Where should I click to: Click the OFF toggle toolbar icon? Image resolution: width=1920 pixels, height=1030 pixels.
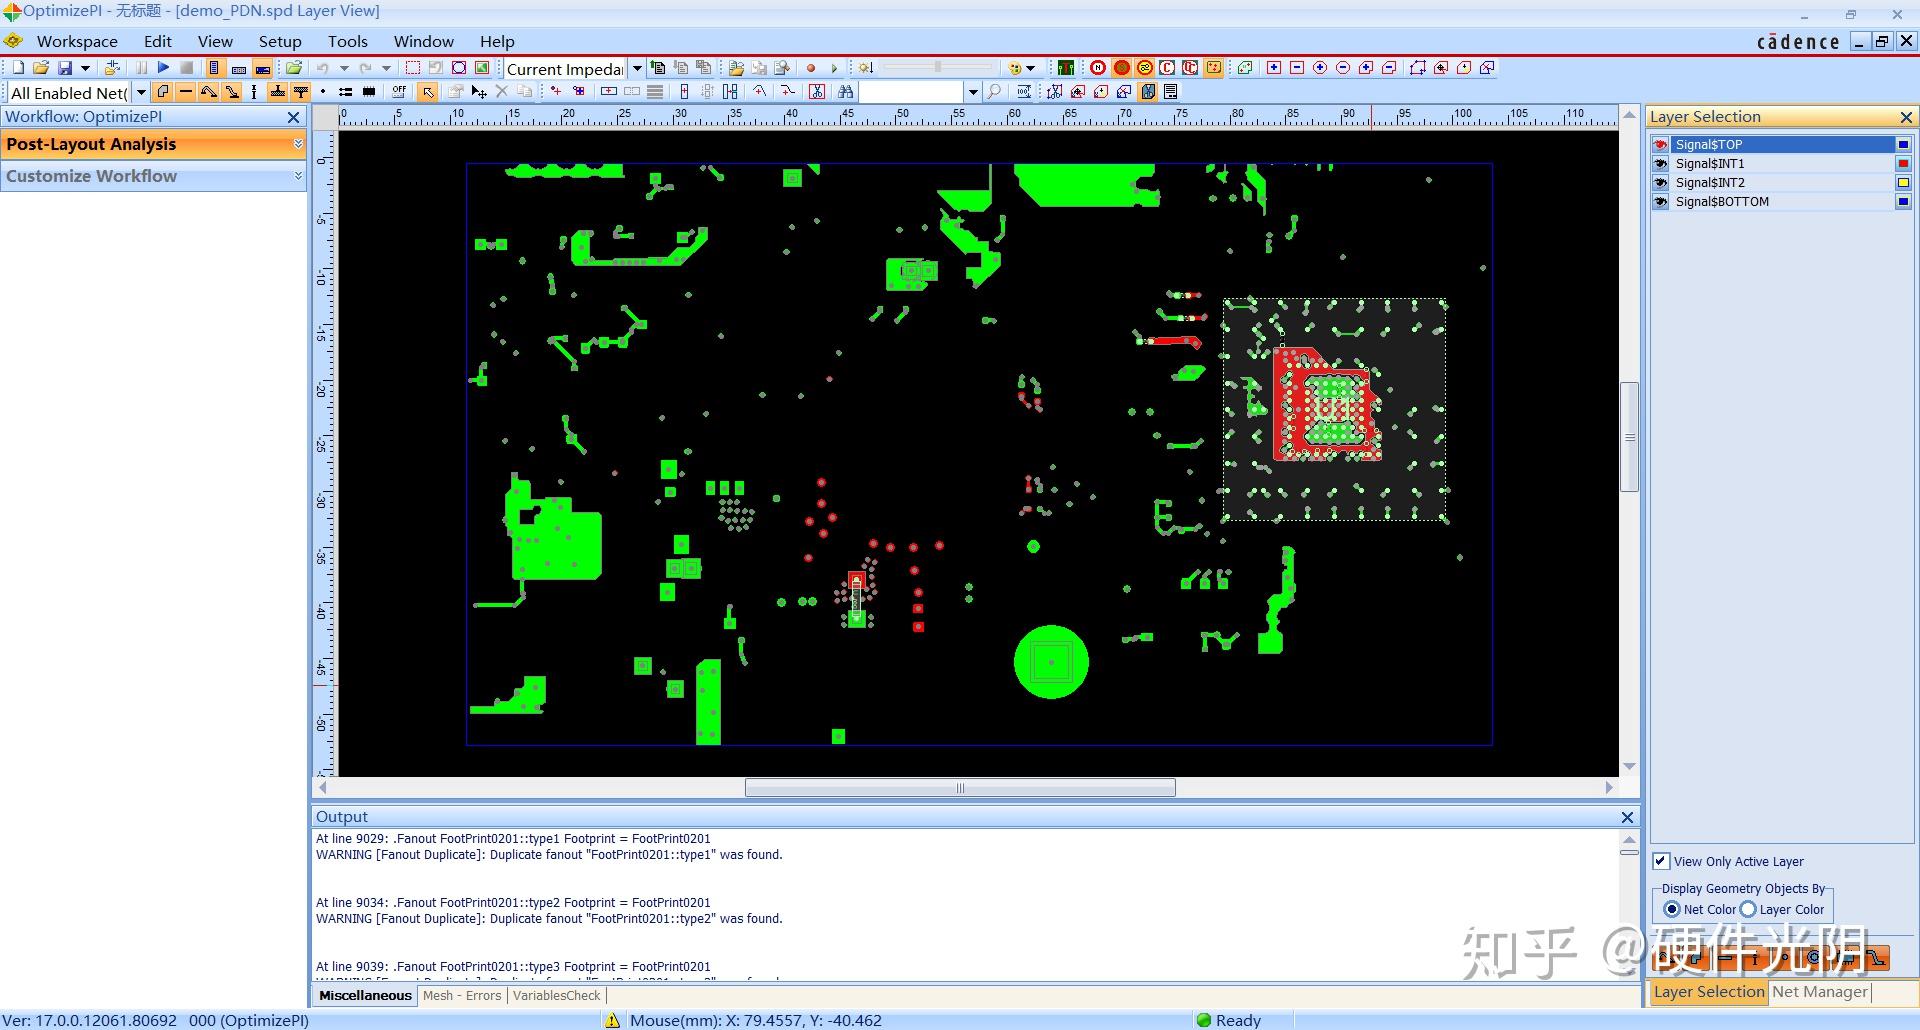pos(399,92)
